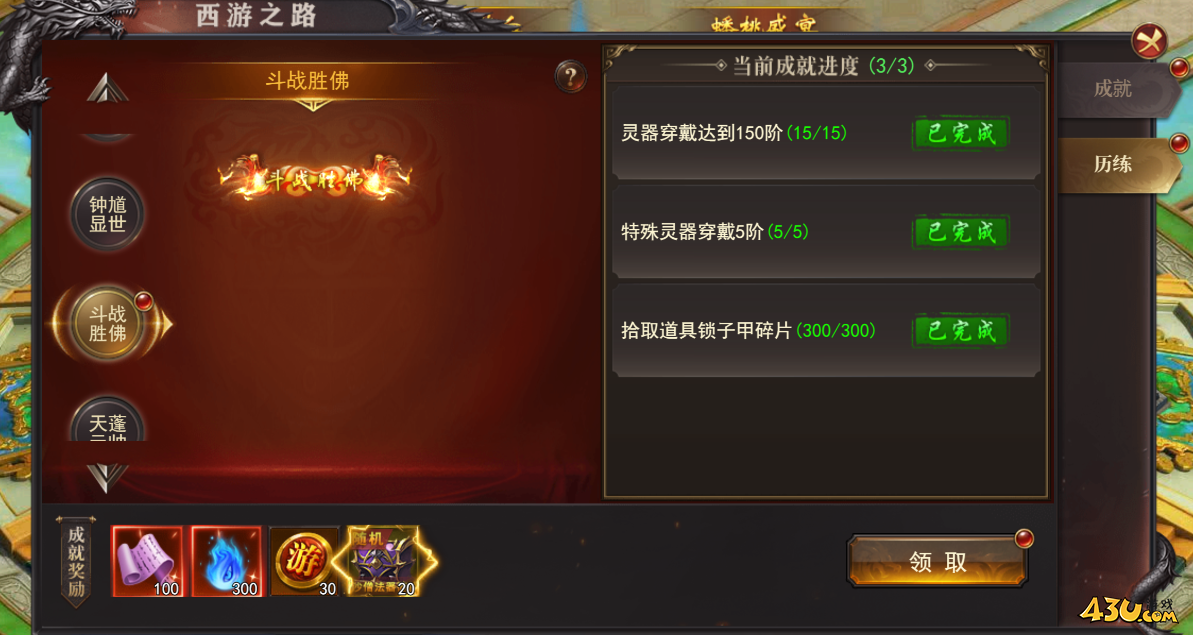Expand the chevron under 斗战胜佛 header
This screenshot has height=635, width=1193.
(x=310, y=106)
